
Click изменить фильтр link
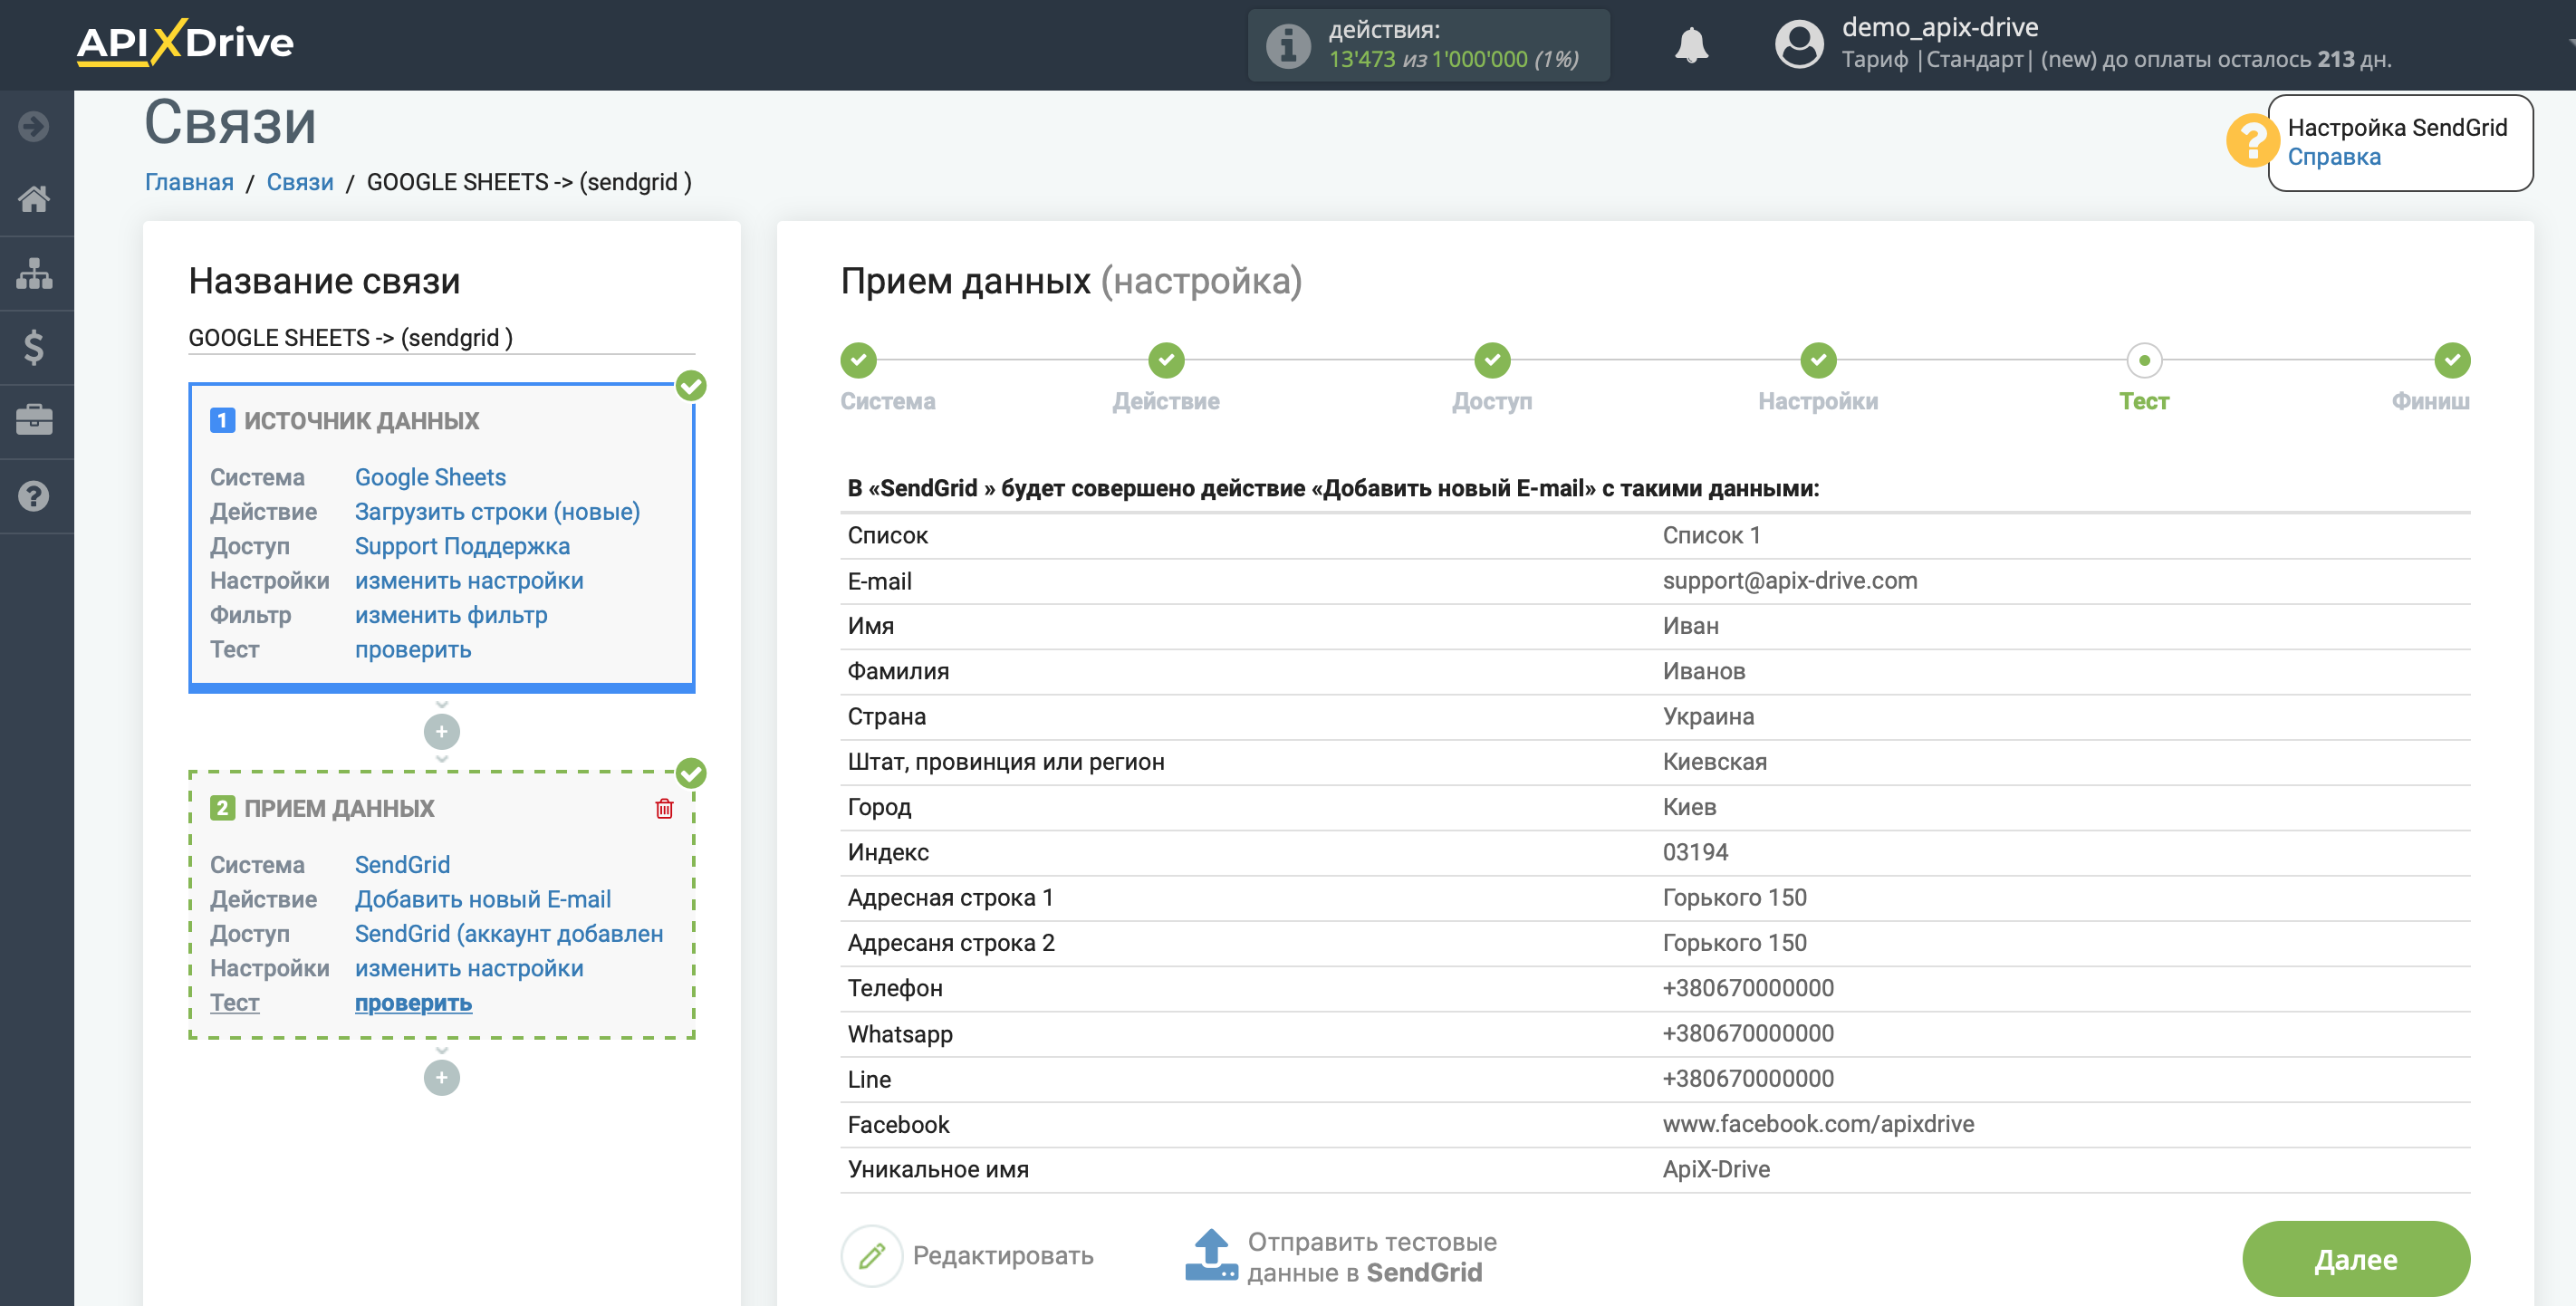tap(451, 615)
